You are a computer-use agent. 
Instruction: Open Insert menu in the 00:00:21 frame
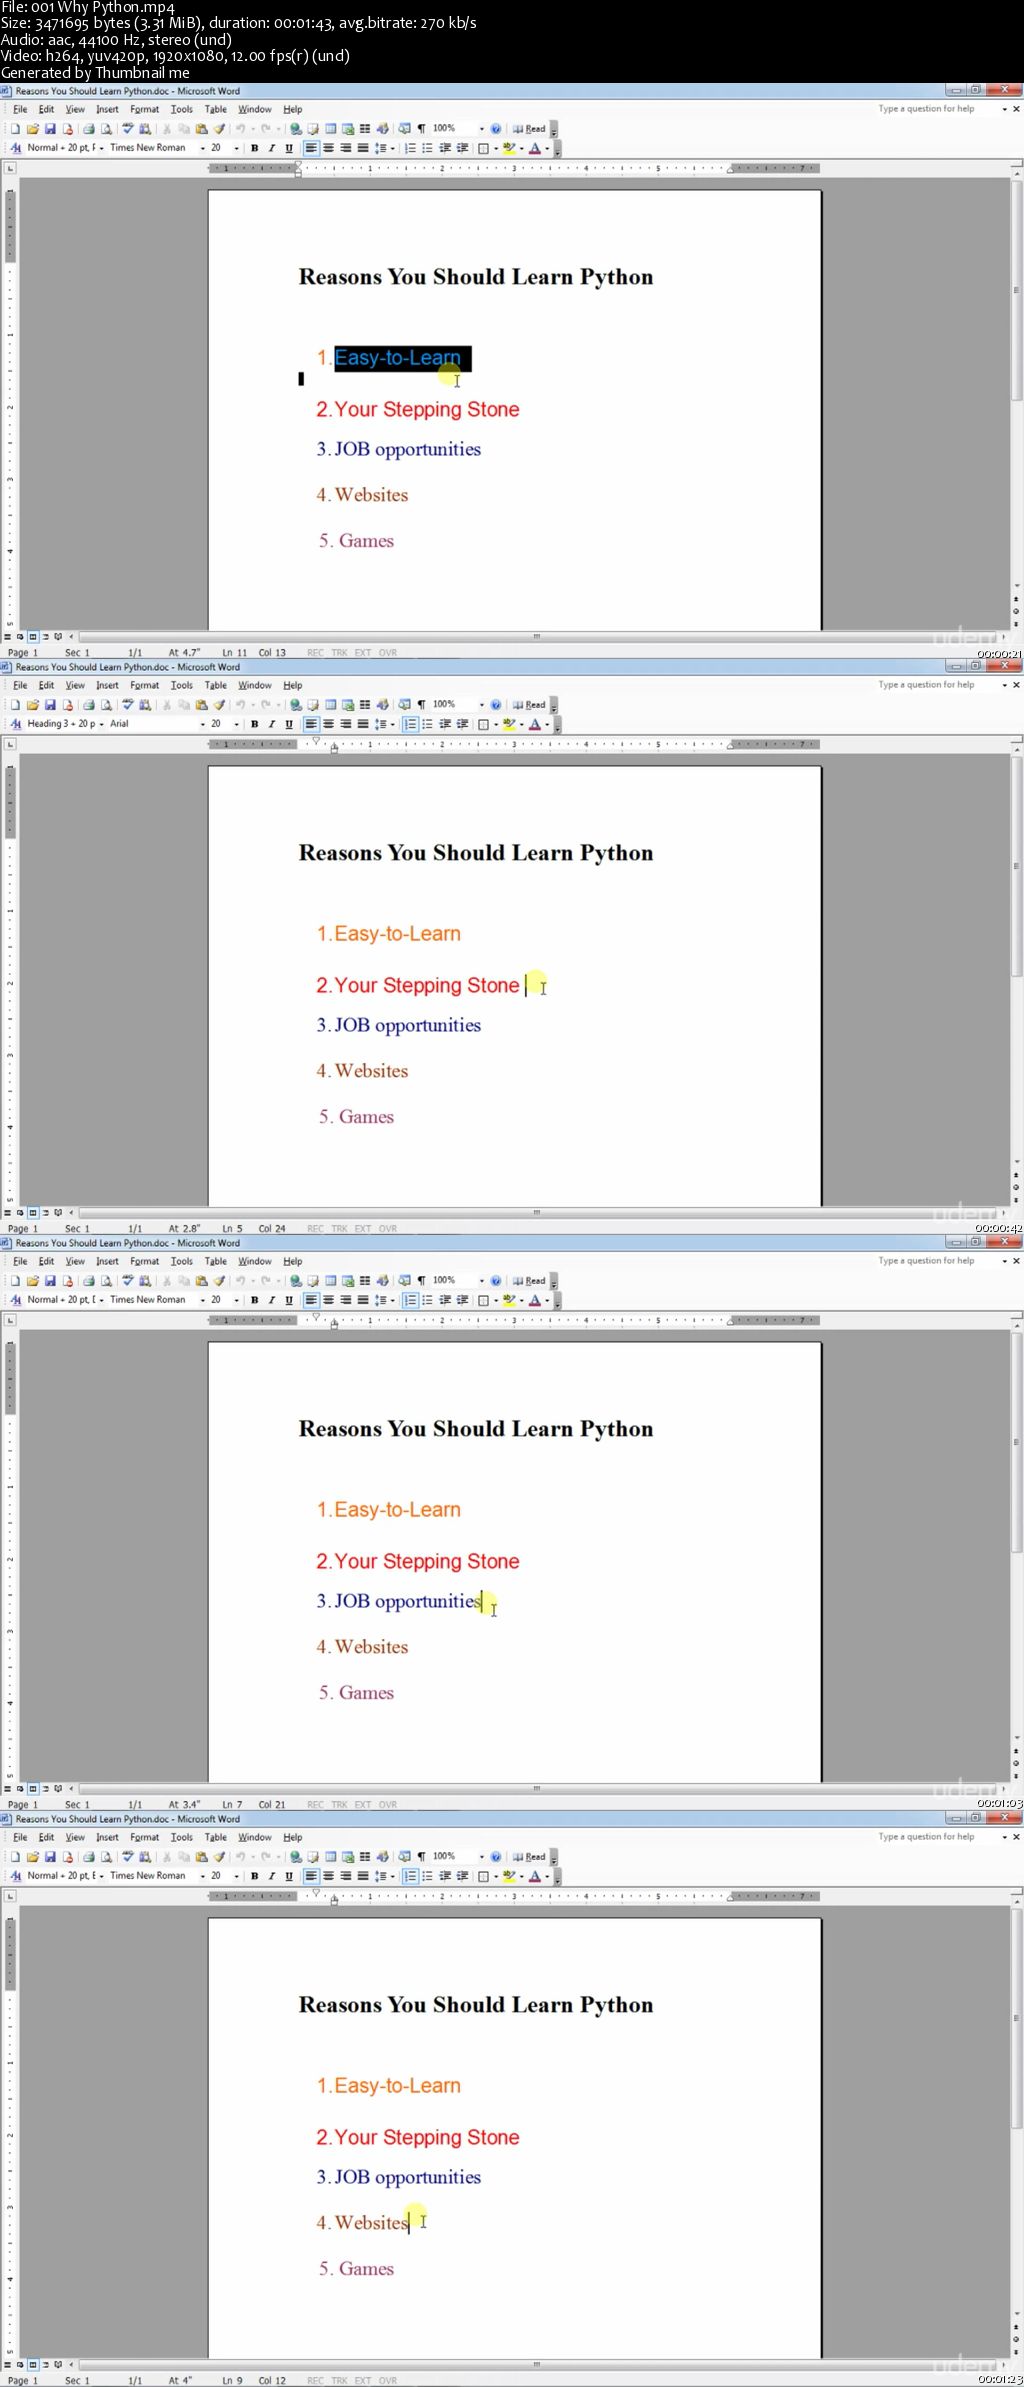(x=107, y=109)
